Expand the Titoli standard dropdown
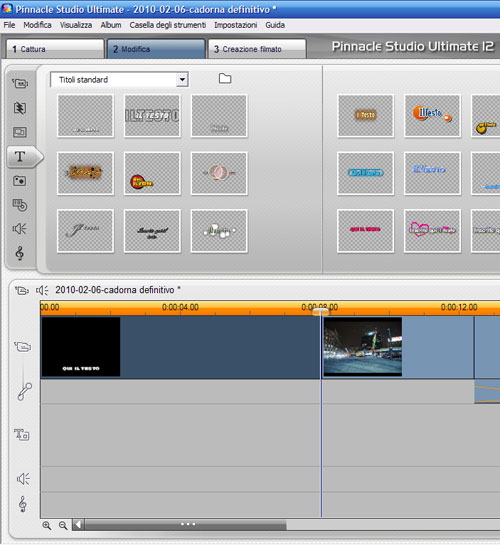 click(182, 80)
